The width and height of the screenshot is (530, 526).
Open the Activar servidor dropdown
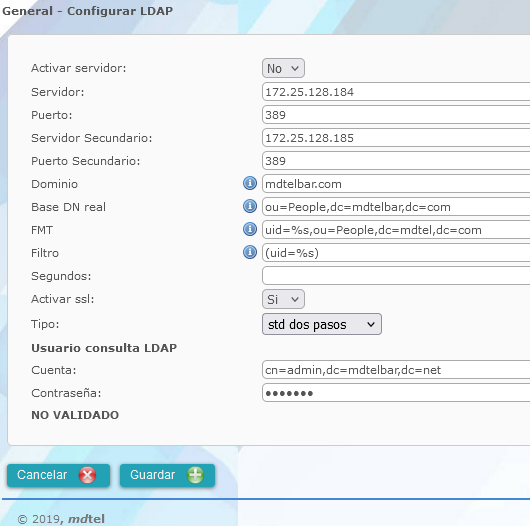[283, 68]
